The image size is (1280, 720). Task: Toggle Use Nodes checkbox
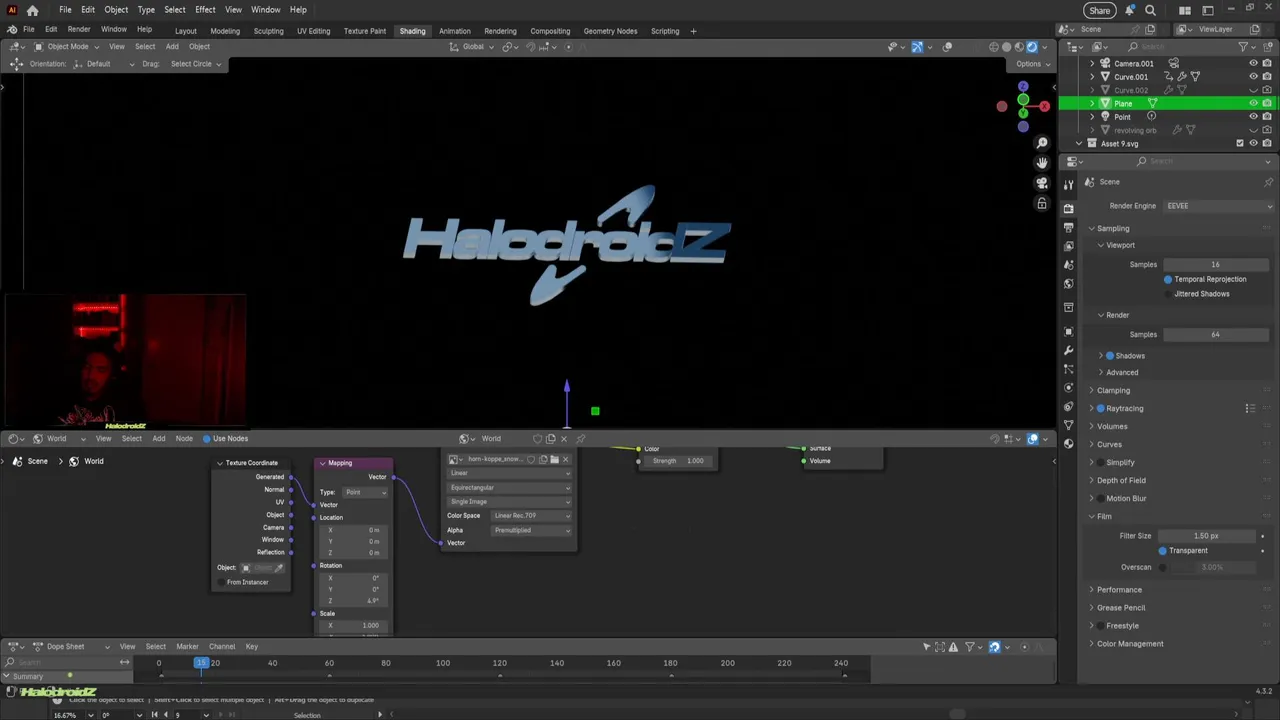tap(207, 438)
